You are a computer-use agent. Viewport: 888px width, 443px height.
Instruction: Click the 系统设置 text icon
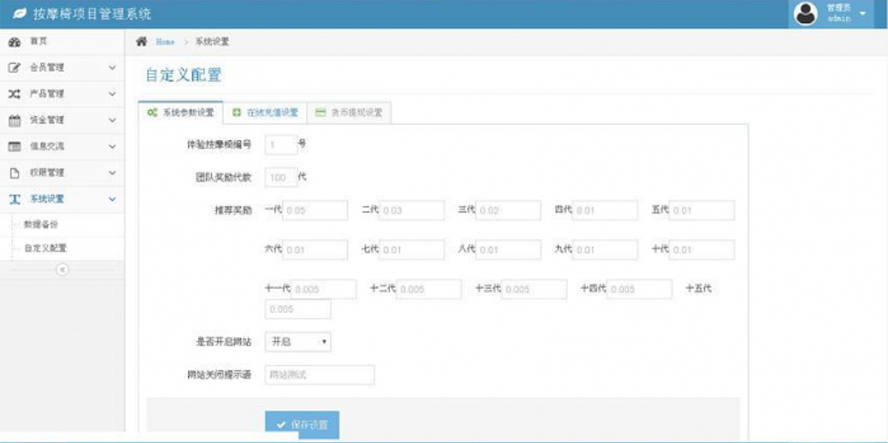click(14, 199)
